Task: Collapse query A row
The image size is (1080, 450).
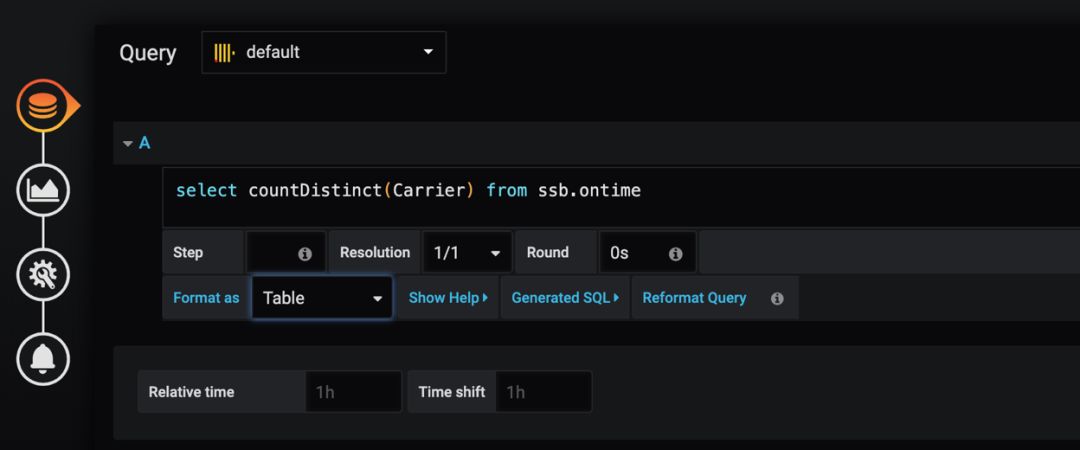Action: click(x=136, y=143)
